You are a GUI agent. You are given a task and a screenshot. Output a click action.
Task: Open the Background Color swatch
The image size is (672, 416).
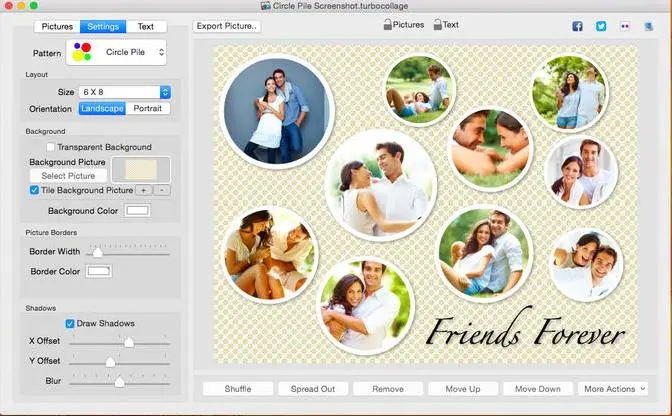click(137, 211)
